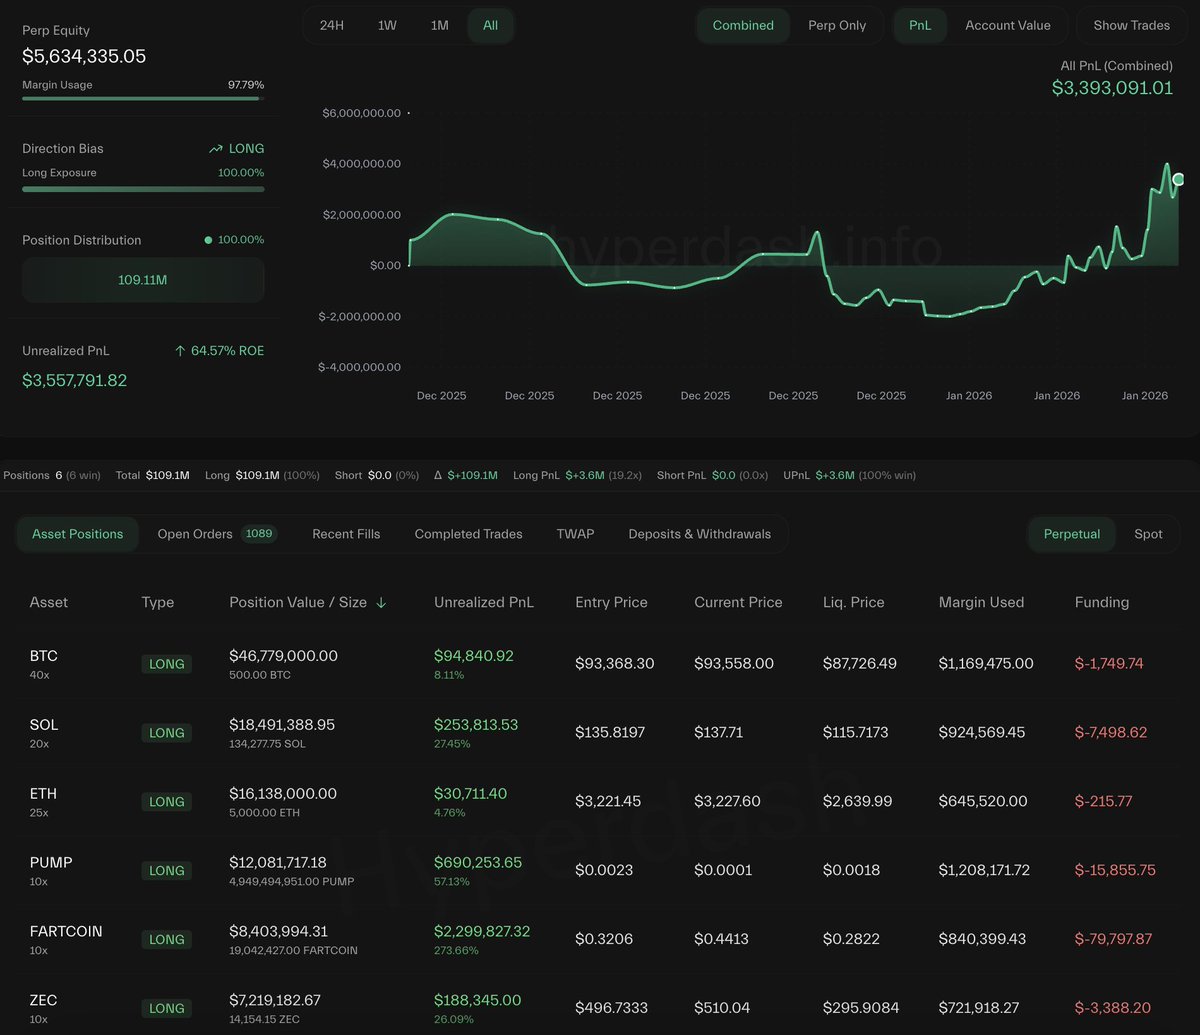Click the Margin Usage progress bar

pyautogui.click(x=143, y=98)
